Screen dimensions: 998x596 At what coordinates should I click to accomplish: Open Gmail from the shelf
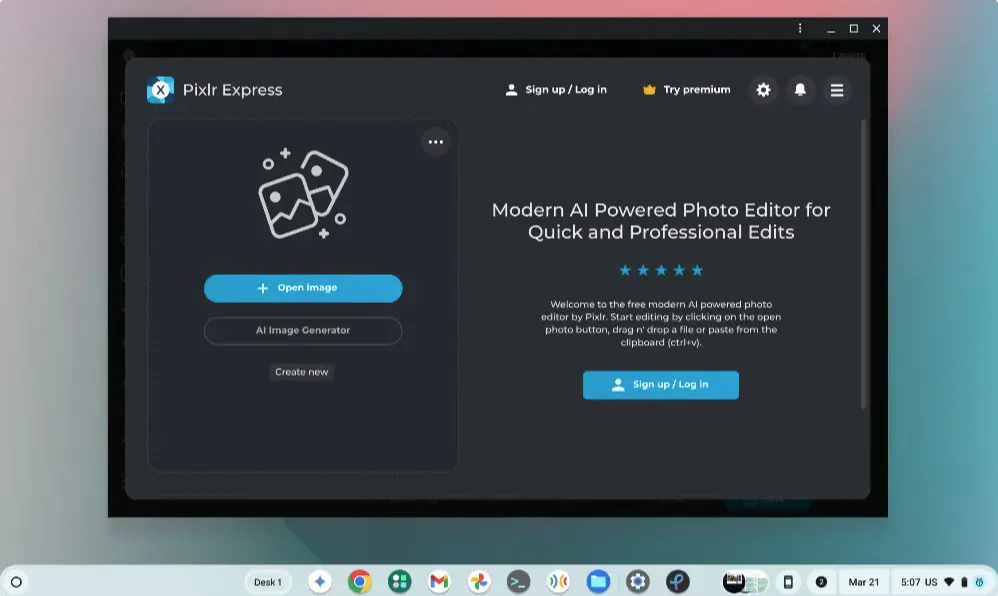(439, 581)
